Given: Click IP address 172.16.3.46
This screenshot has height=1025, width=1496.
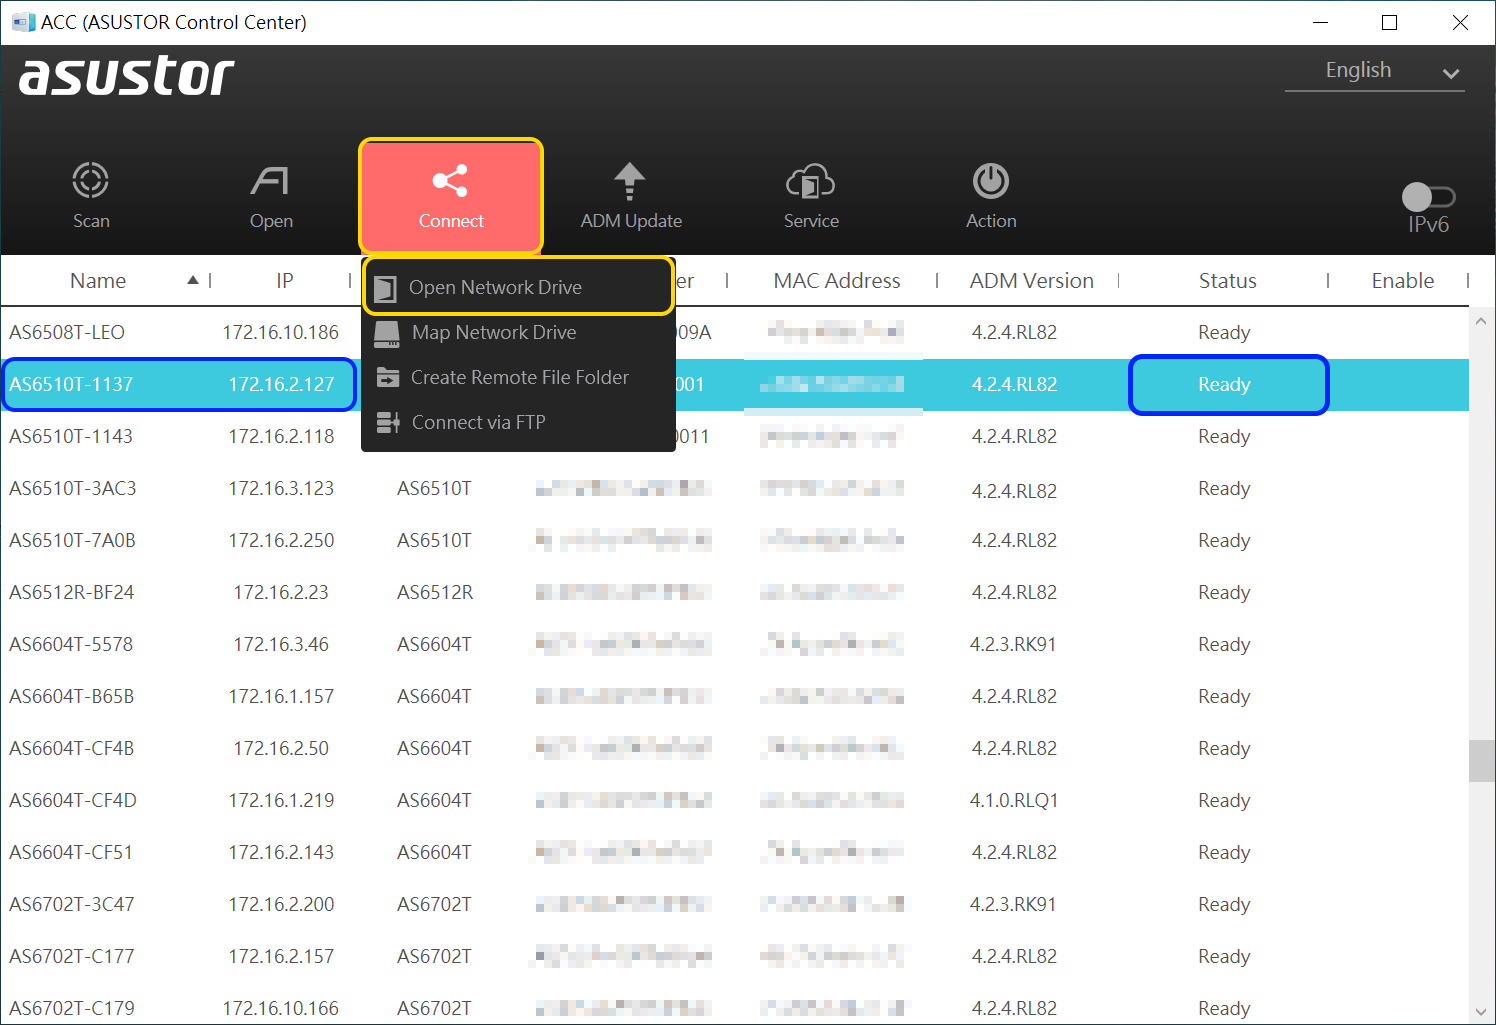Looking at the screenshot, I should coord(281,644).
